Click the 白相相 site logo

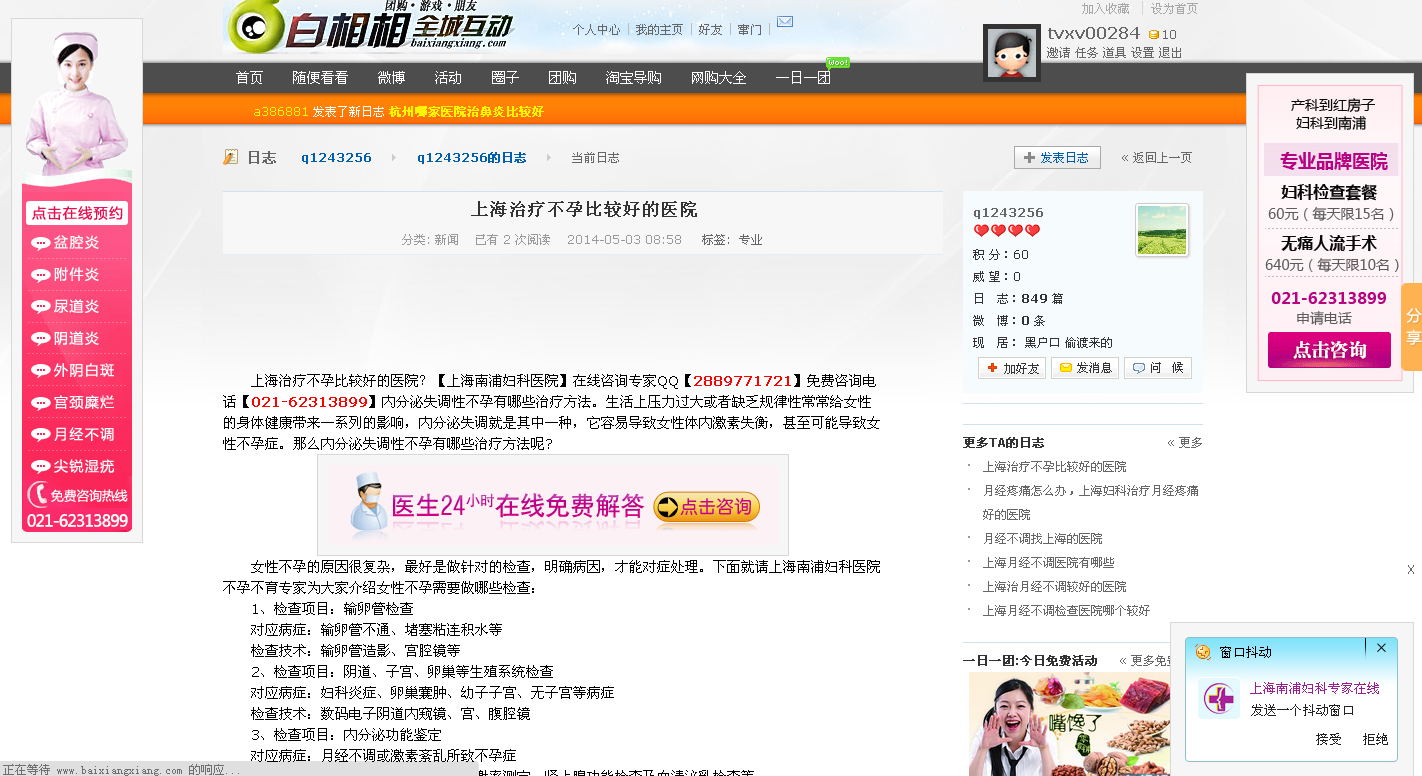[330, 27]
